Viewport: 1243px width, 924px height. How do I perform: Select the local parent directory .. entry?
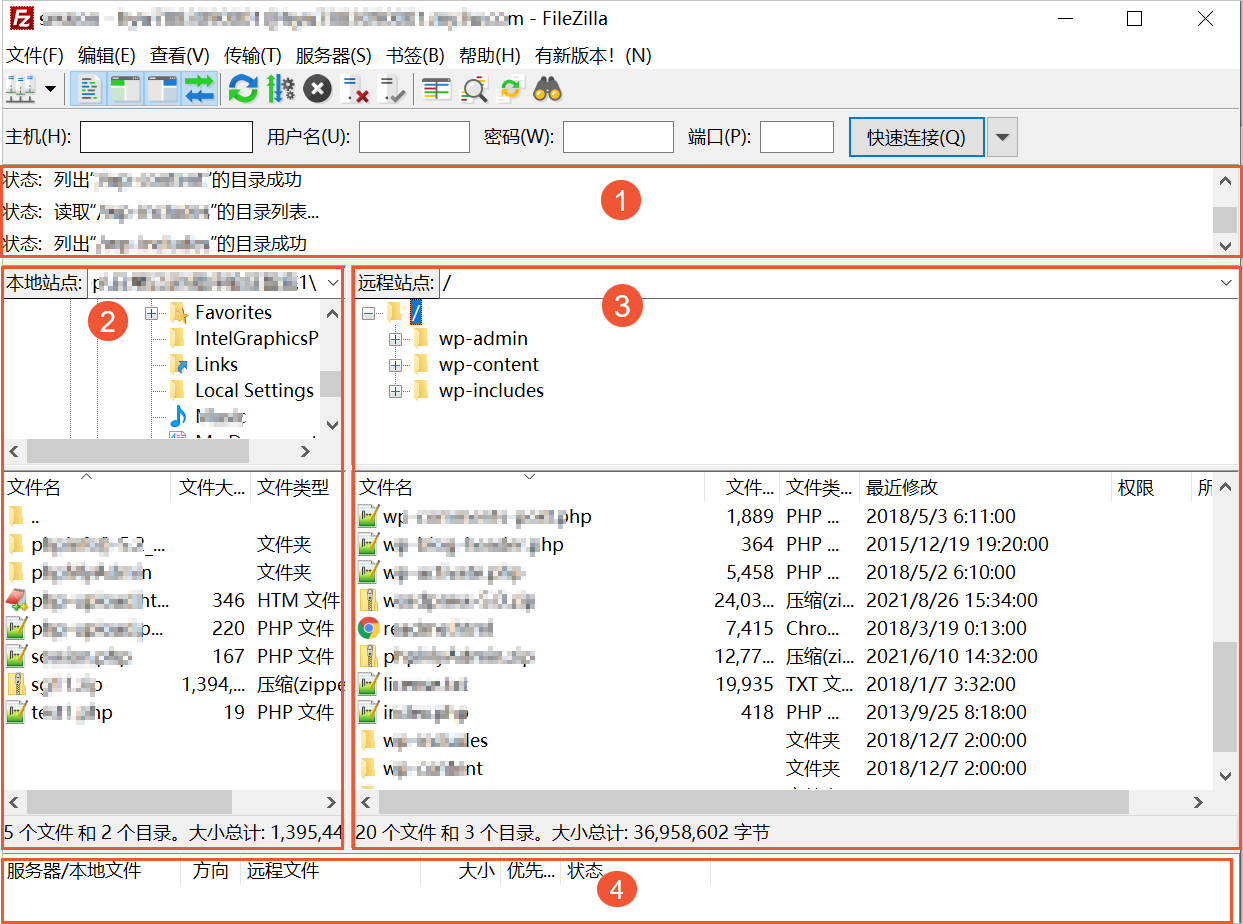click(172, 517)
